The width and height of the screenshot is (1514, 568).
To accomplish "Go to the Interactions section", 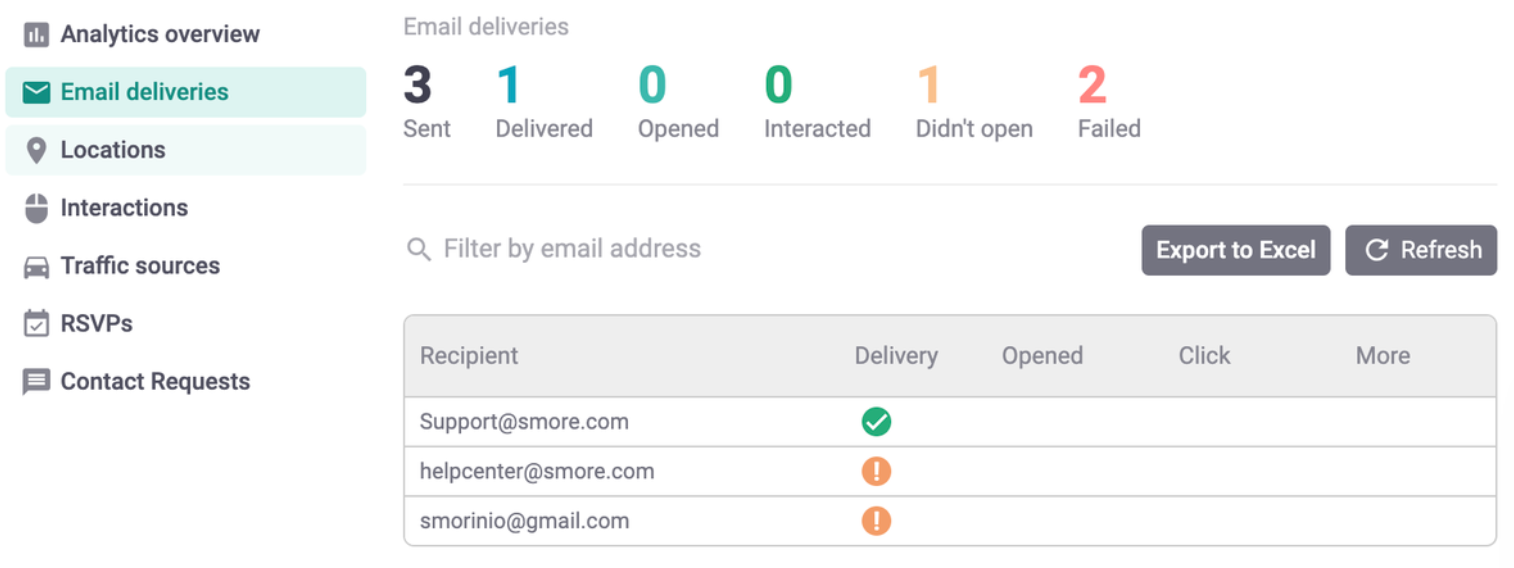I will 124,208.
